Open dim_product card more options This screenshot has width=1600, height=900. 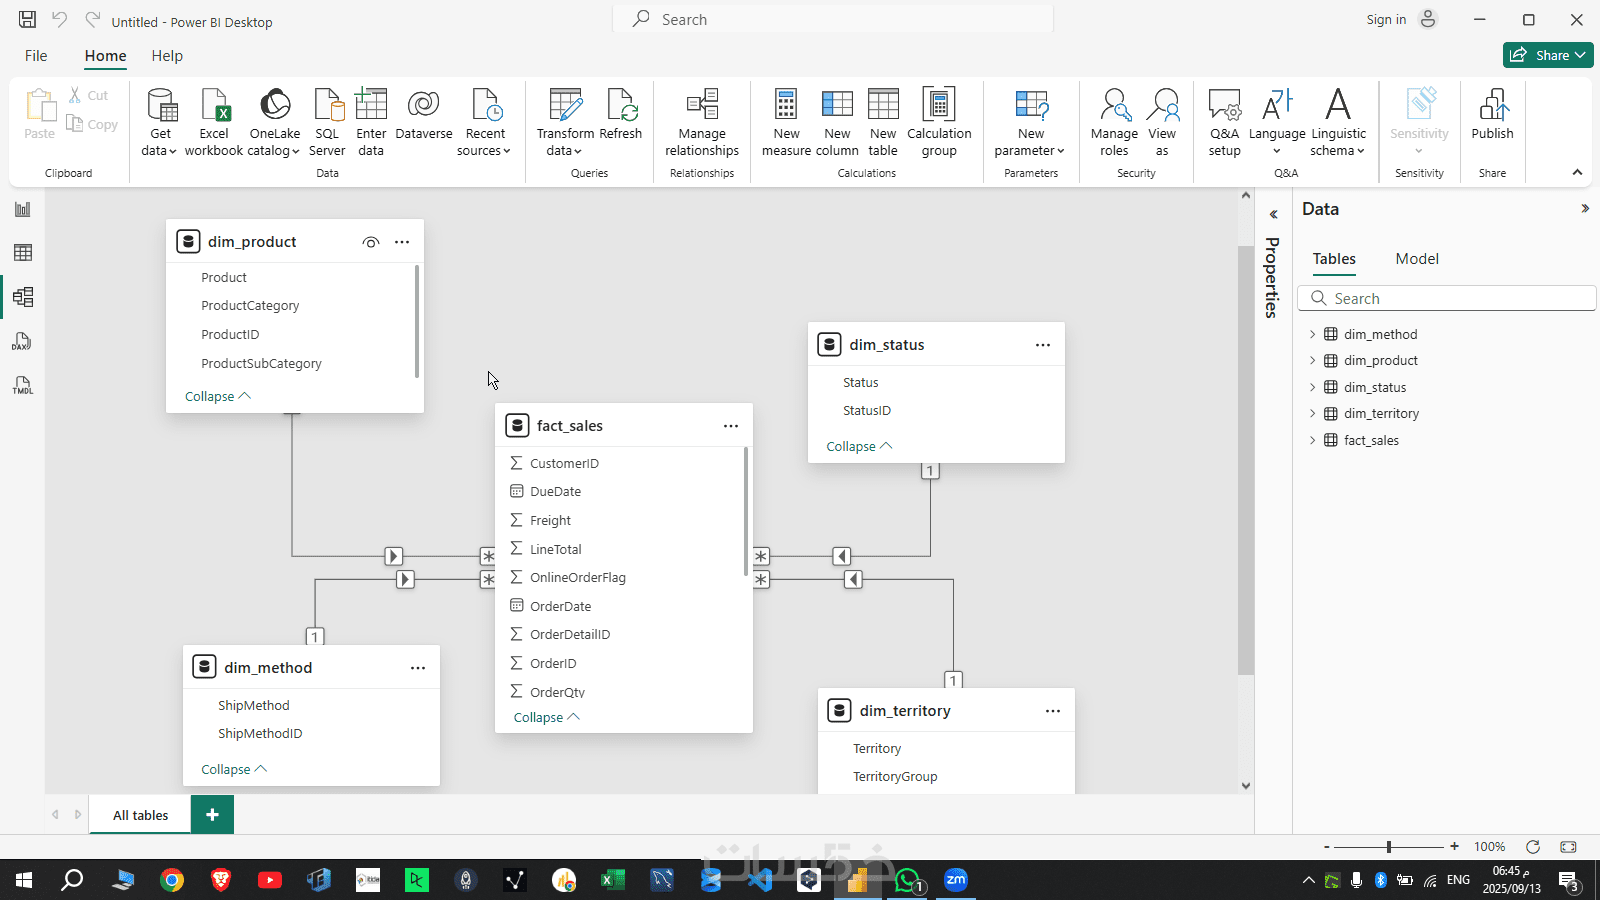(402, 242)
